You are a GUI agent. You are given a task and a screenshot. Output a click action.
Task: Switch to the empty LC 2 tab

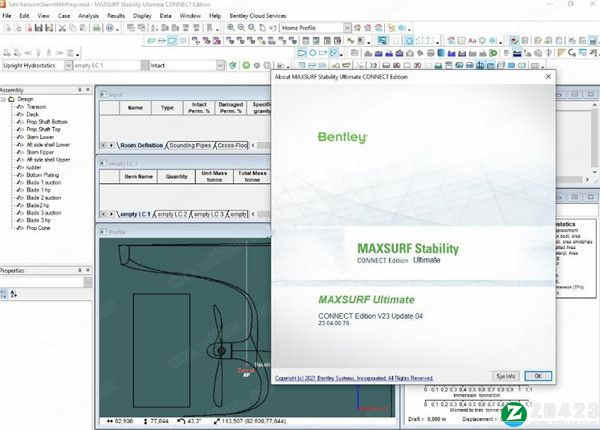click(173, 214)
